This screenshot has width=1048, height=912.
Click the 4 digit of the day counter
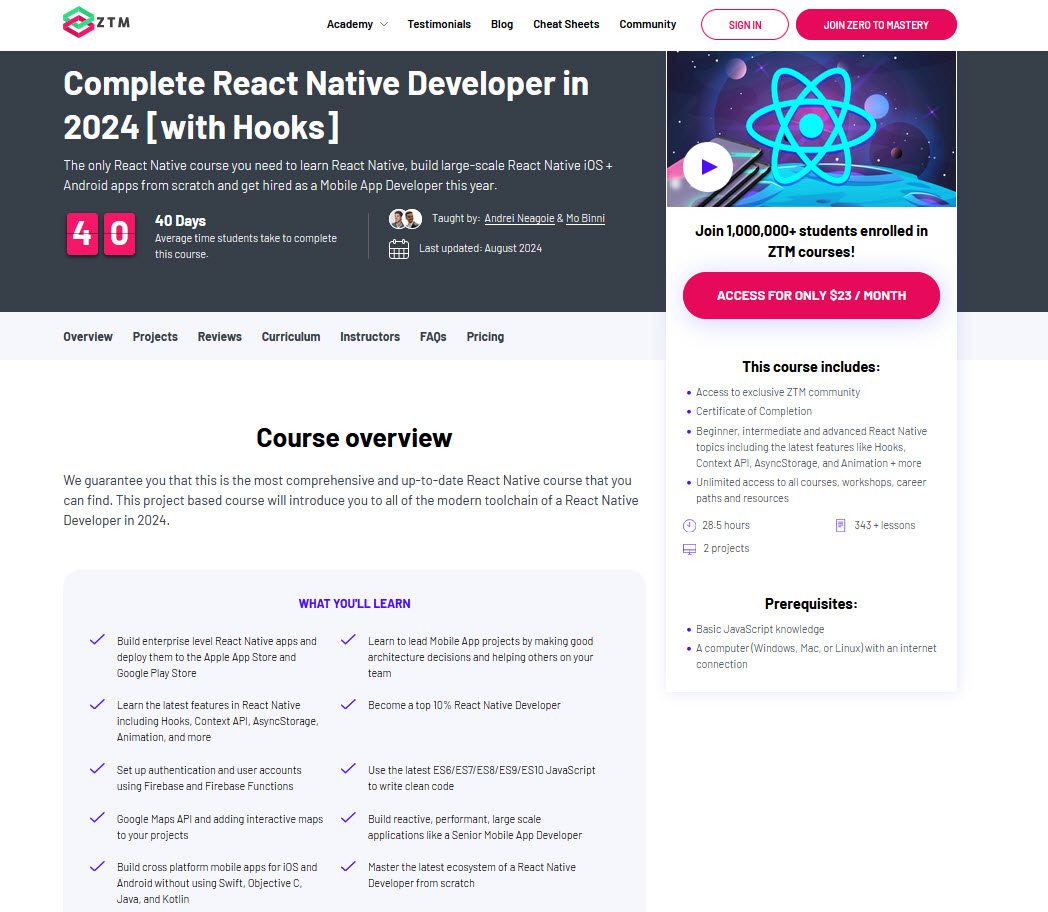(x=82, y=234)
